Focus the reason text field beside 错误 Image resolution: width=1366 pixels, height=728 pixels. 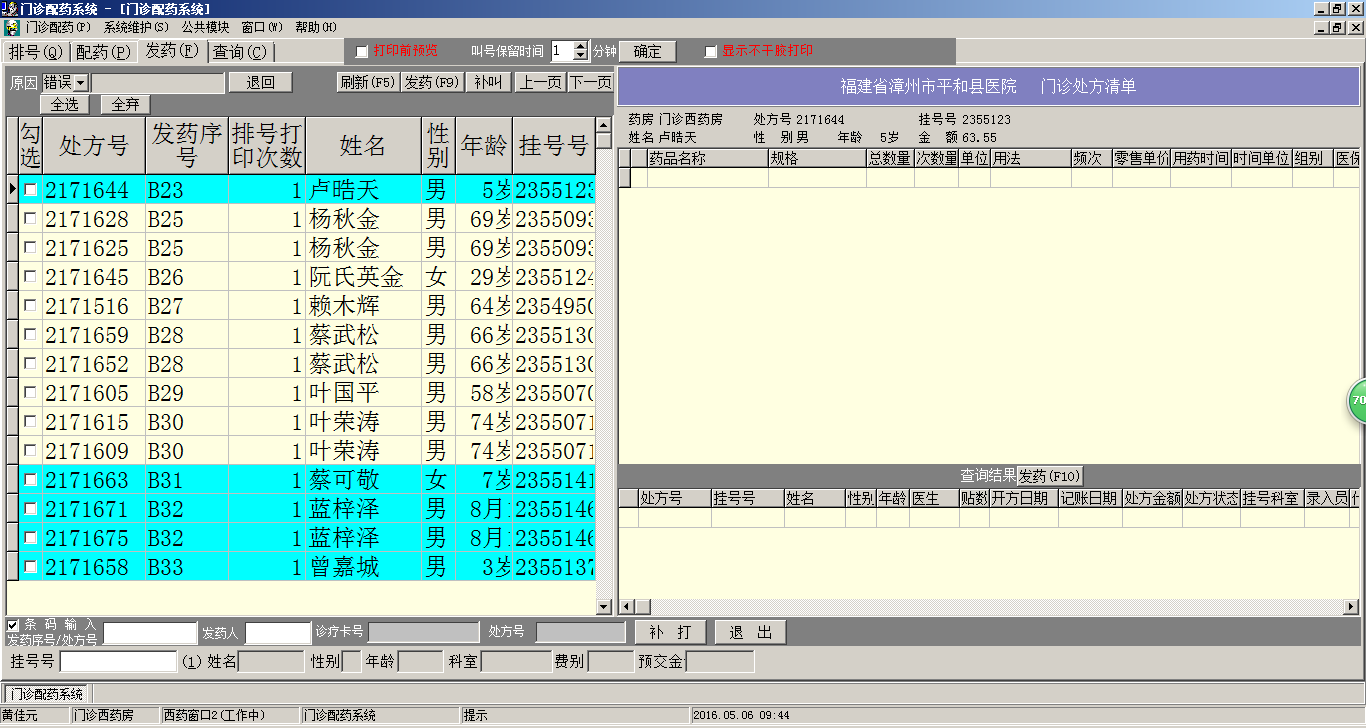(157, 83)
